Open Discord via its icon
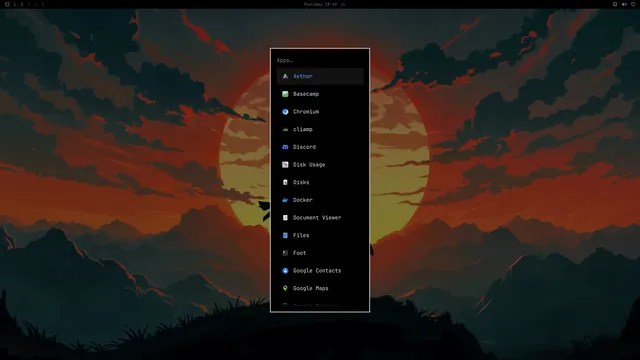 [285, 147]
